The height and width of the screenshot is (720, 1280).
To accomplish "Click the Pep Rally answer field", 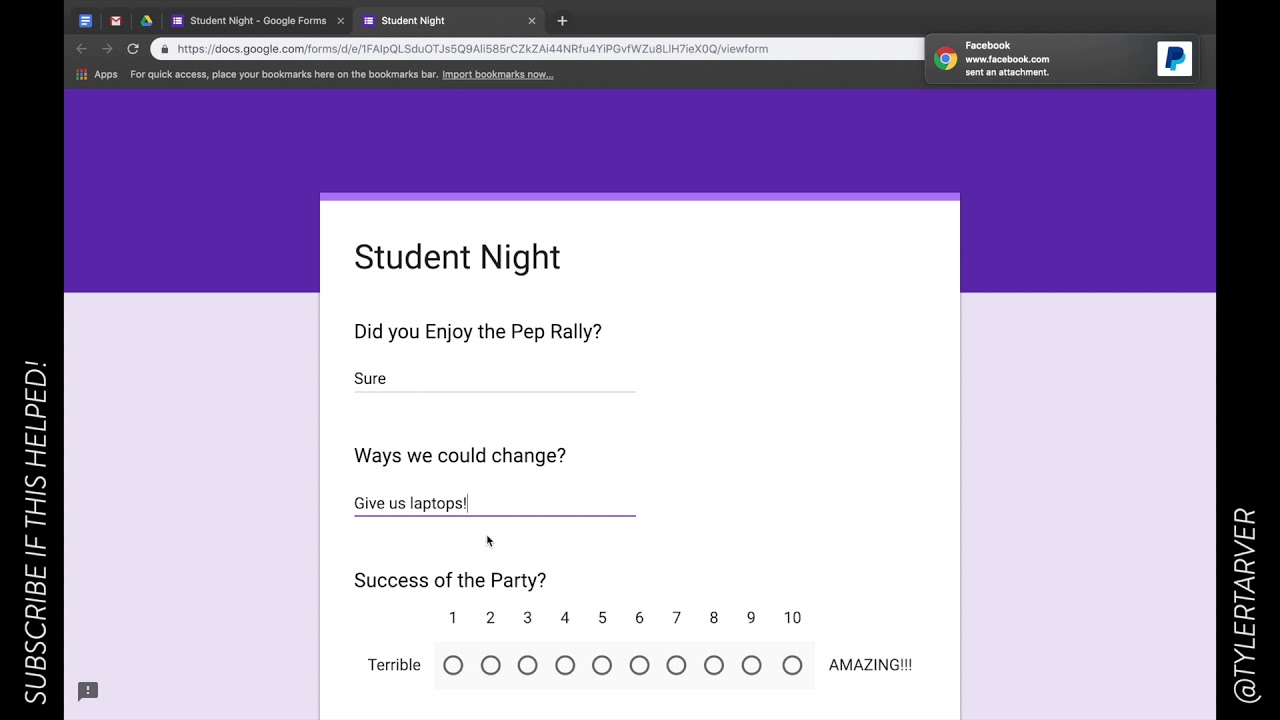I will tap(494, 379).
